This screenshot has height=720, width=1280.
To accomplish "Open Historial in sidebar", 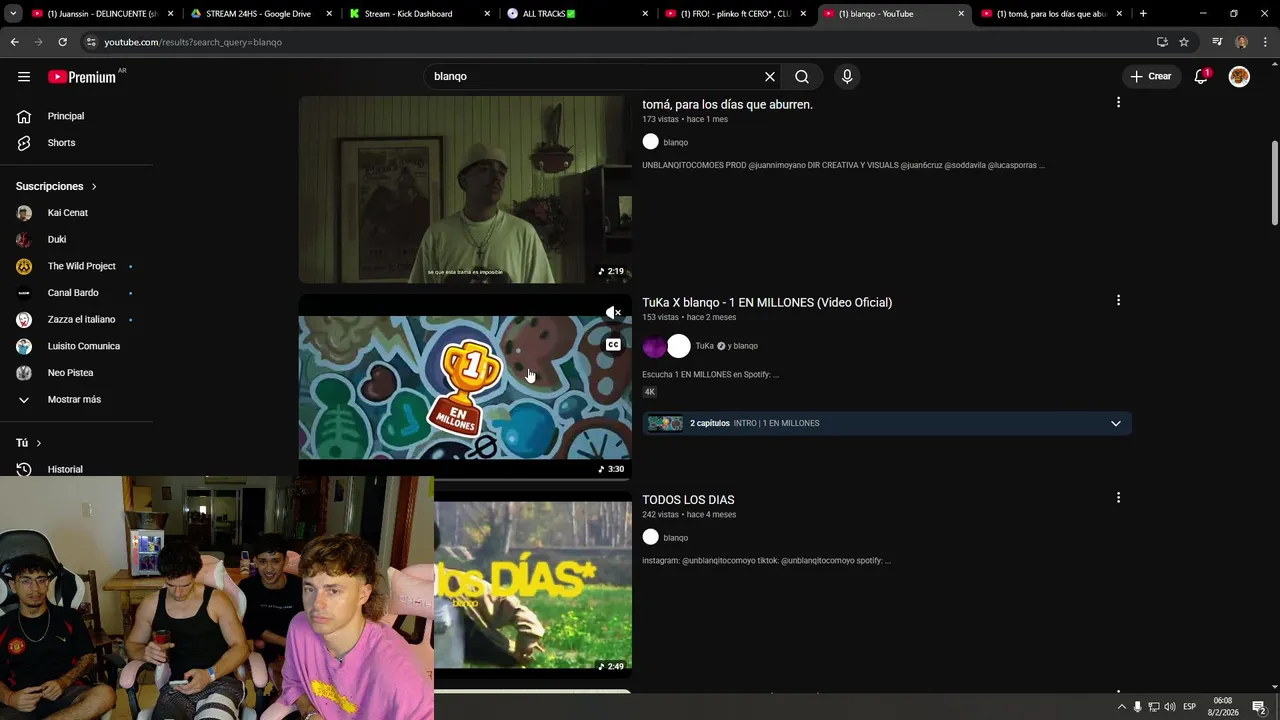I will pos(76,469).
